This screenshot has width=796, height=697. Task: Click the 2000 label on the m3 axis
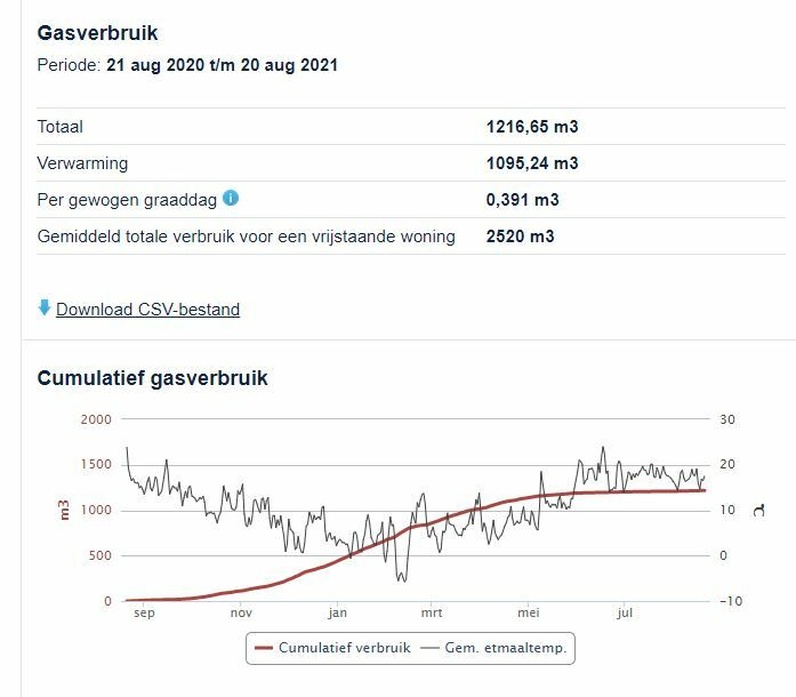[x=96, y=419]
